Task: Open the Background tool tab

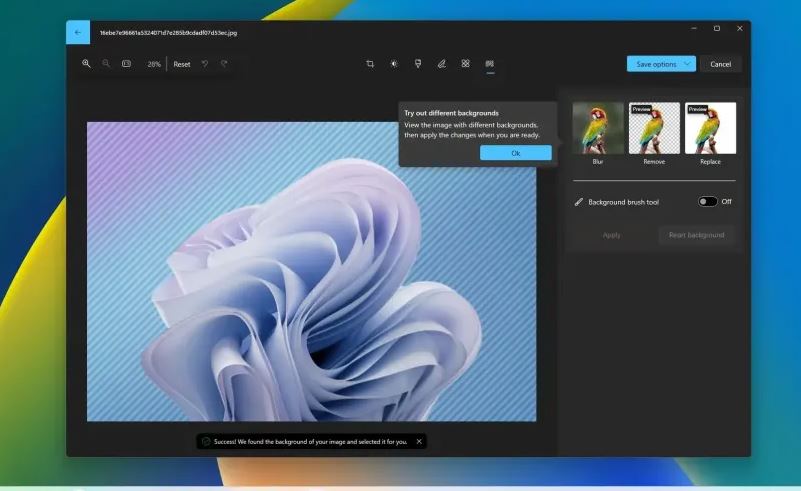Action: tap(490, 64)
